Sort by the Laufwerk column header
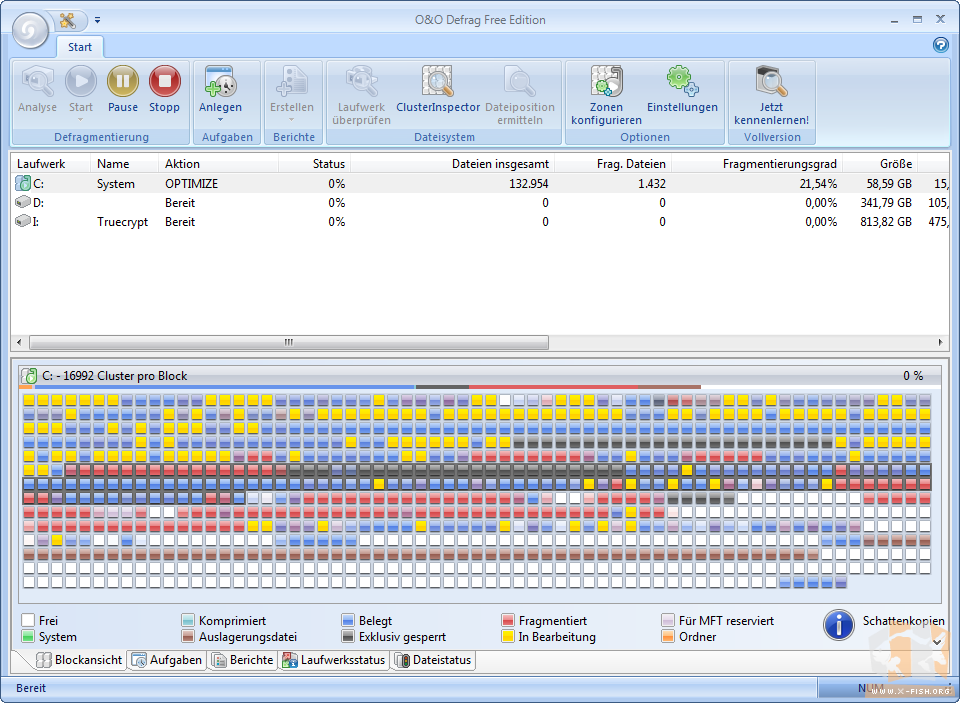 (x=51, y=164)
